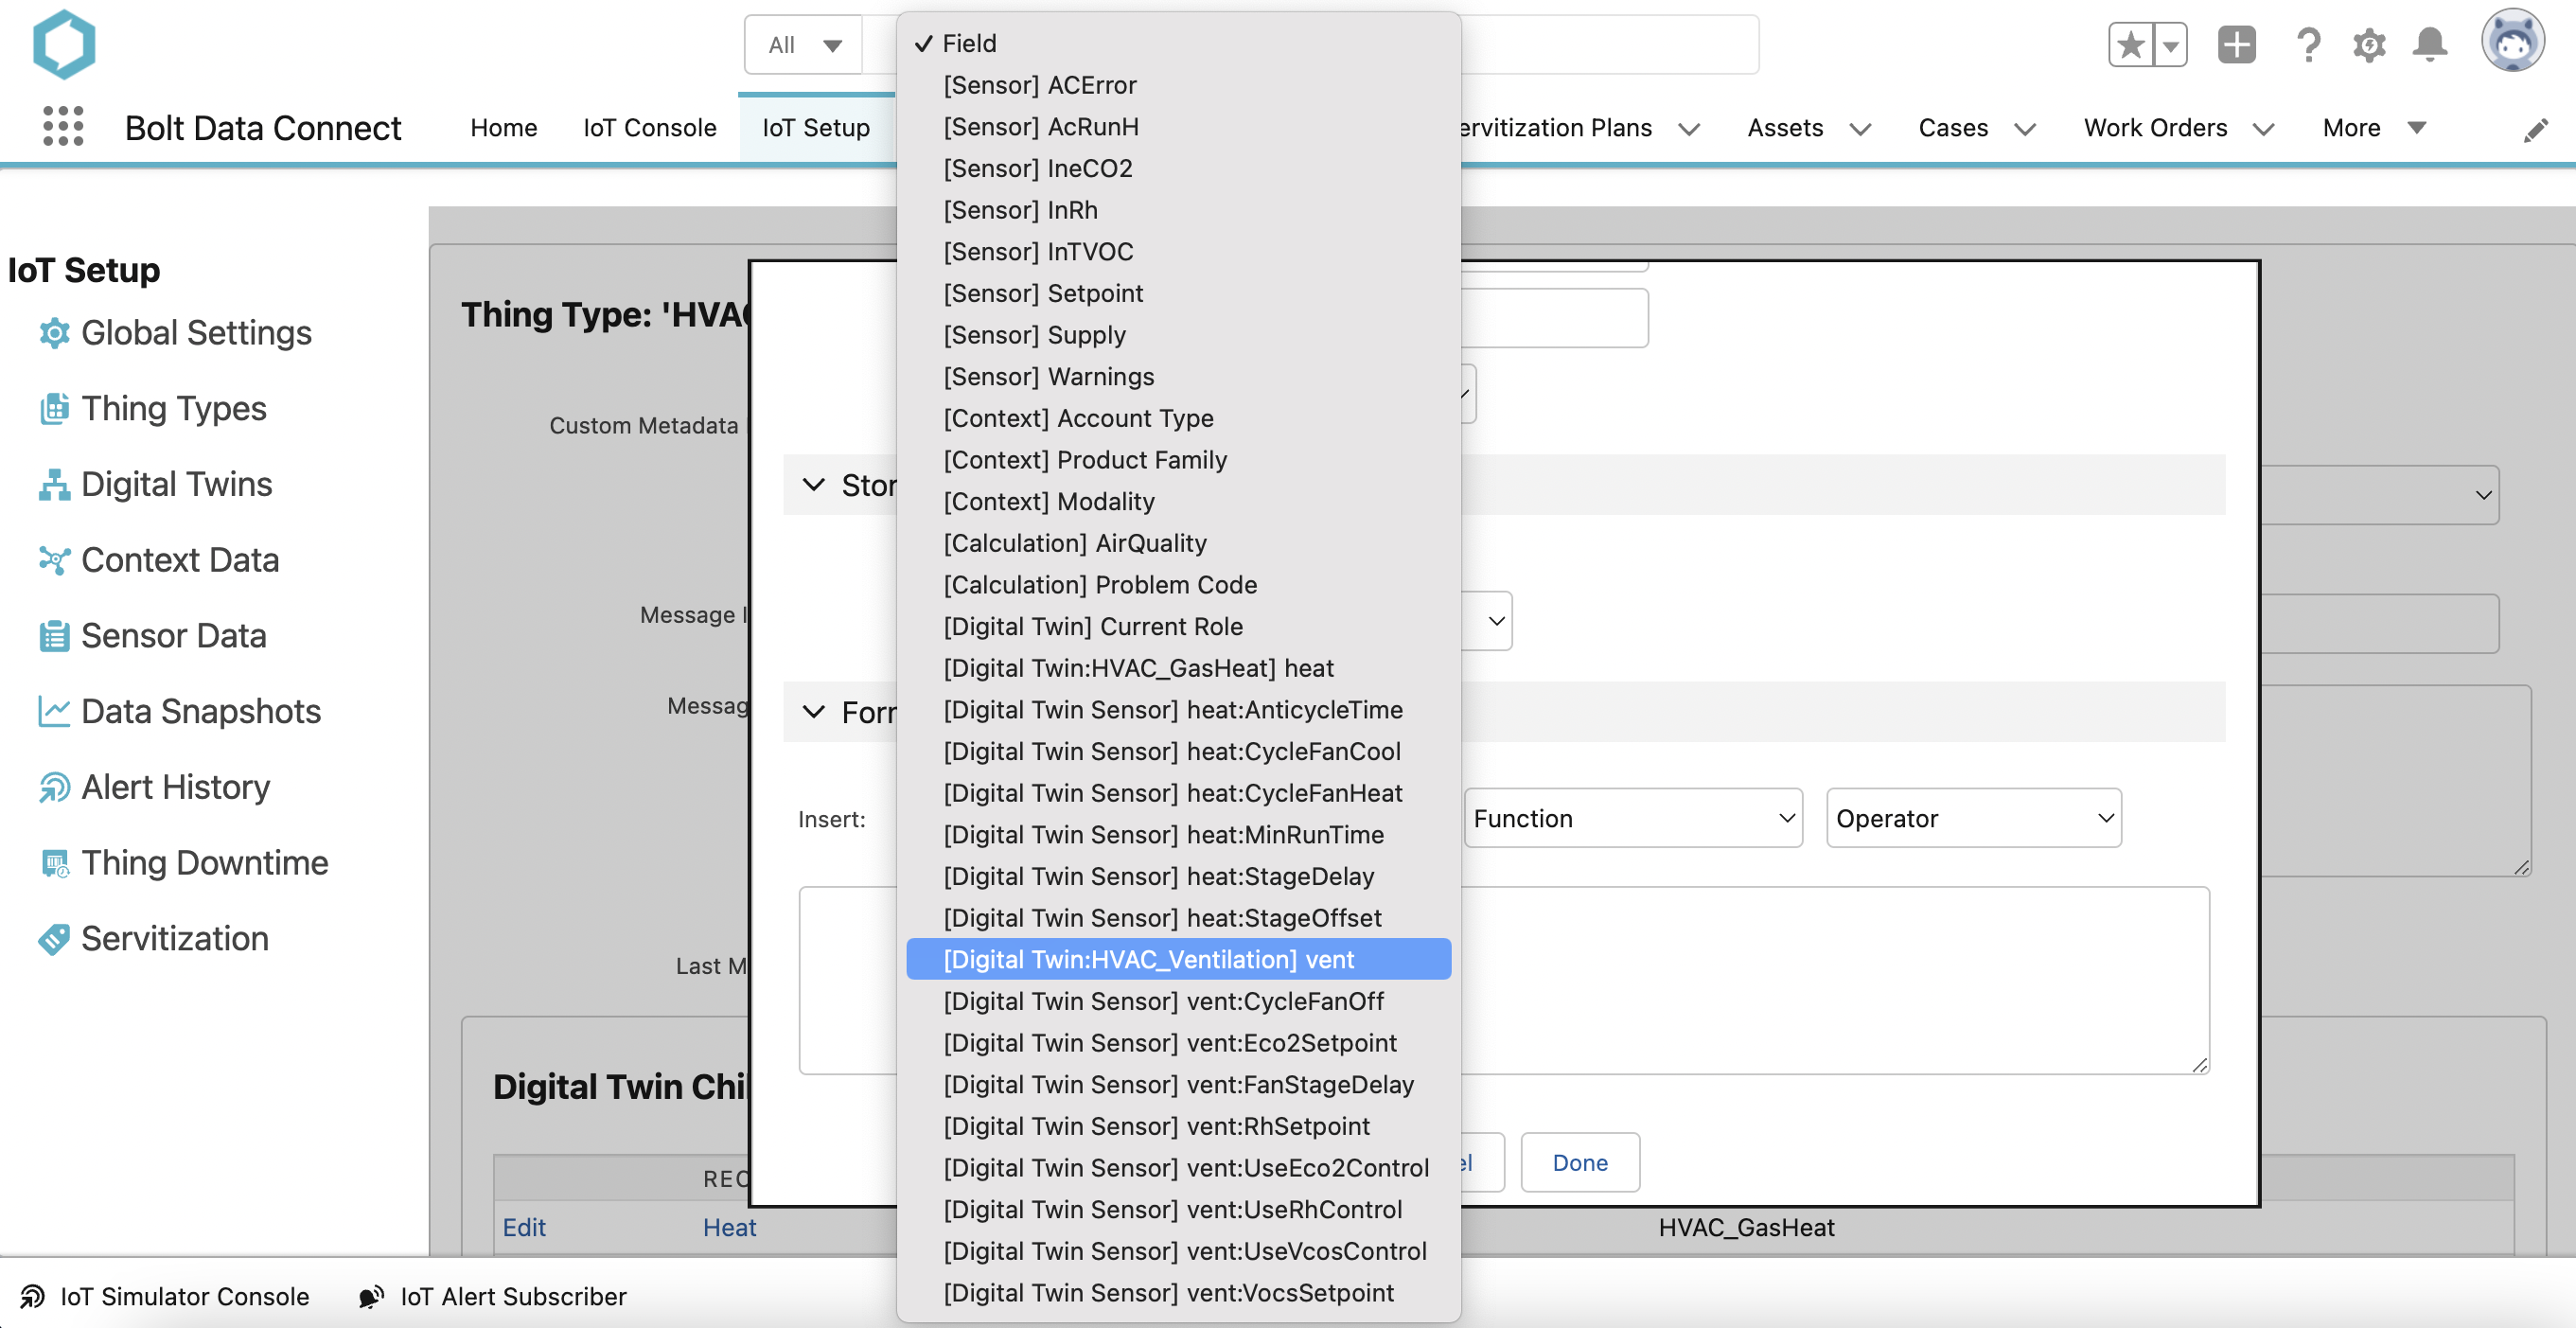This screenshot has width=2576, height=1328.
Task: Click the IoT Alert Subscriber icon
Action: point(371,1296)
